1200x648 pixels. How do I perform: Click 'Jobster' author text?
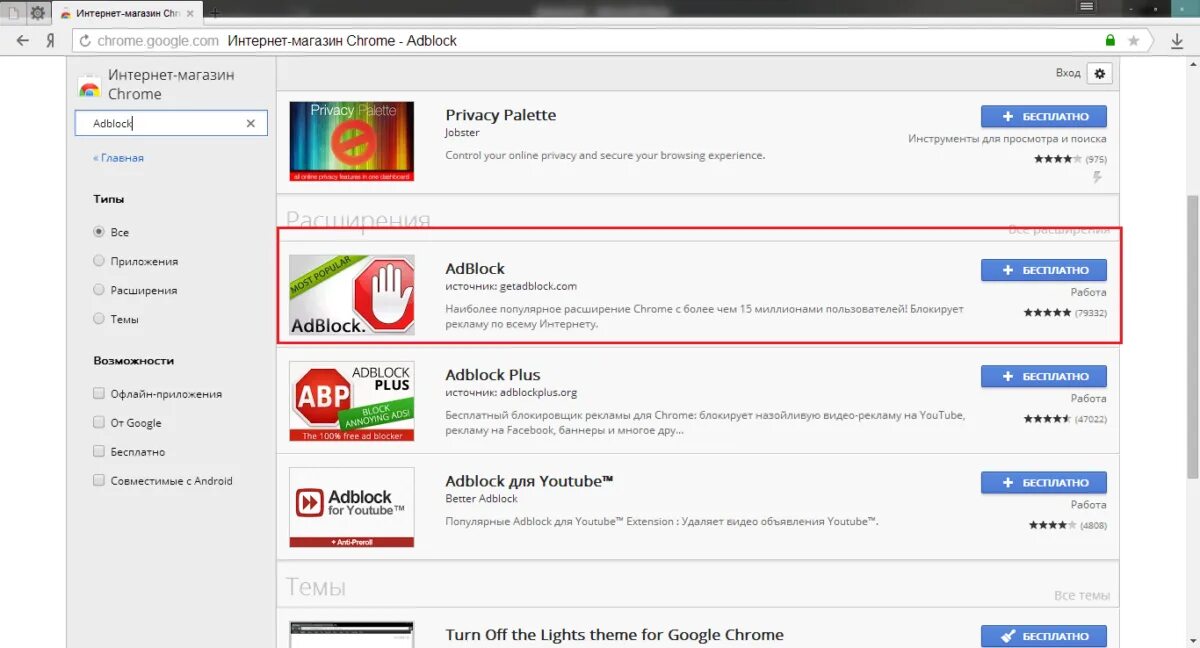463,133
